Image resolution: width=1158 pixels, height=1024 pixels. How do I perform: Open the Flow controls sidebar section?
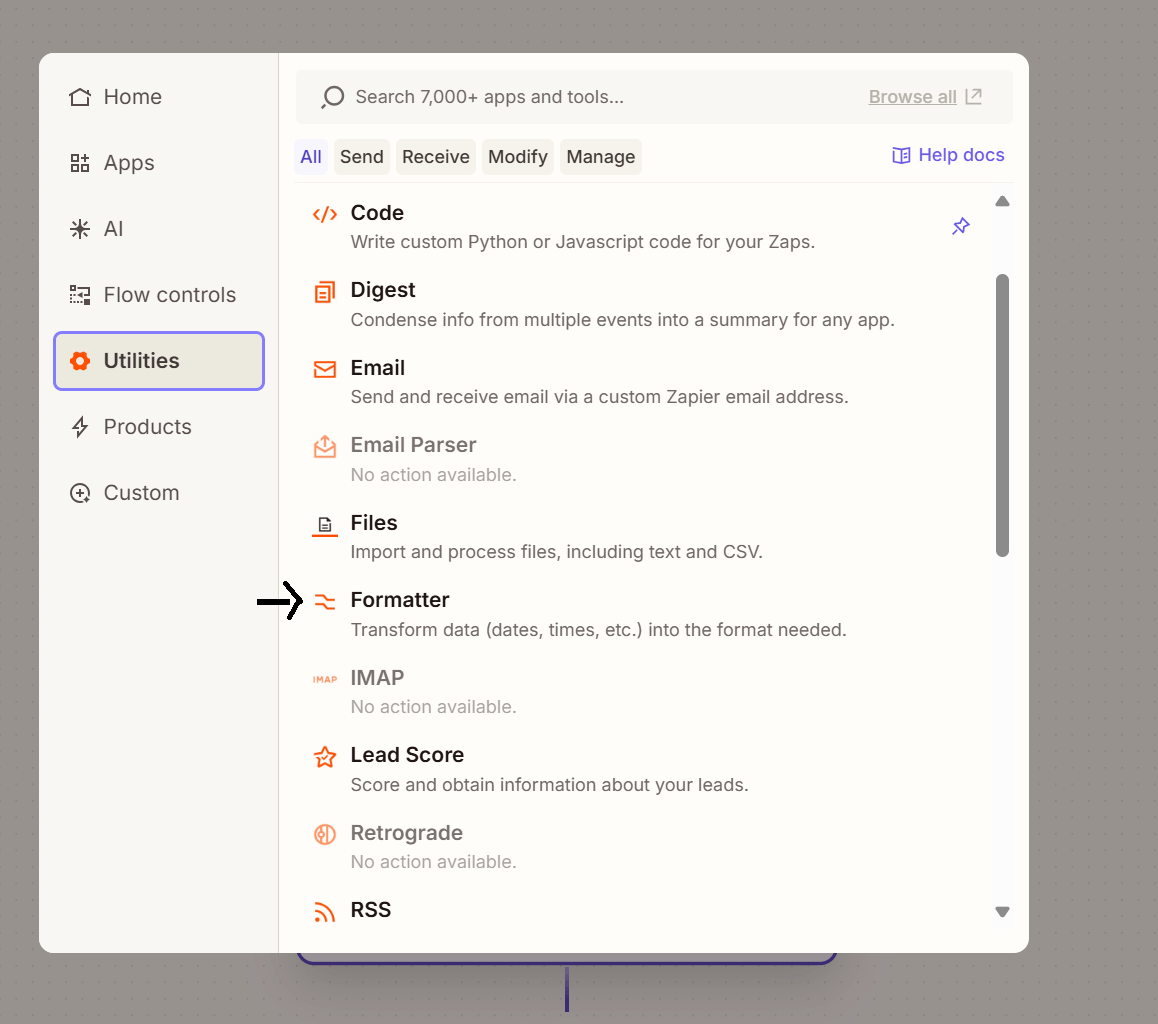[x=159, y=295]
